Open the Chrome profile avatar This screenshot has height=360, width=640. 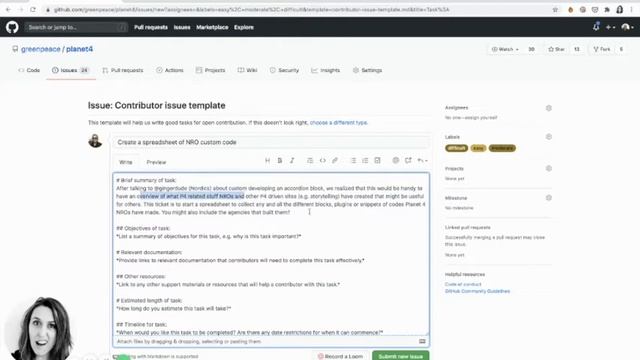click(x=620, y=9)
